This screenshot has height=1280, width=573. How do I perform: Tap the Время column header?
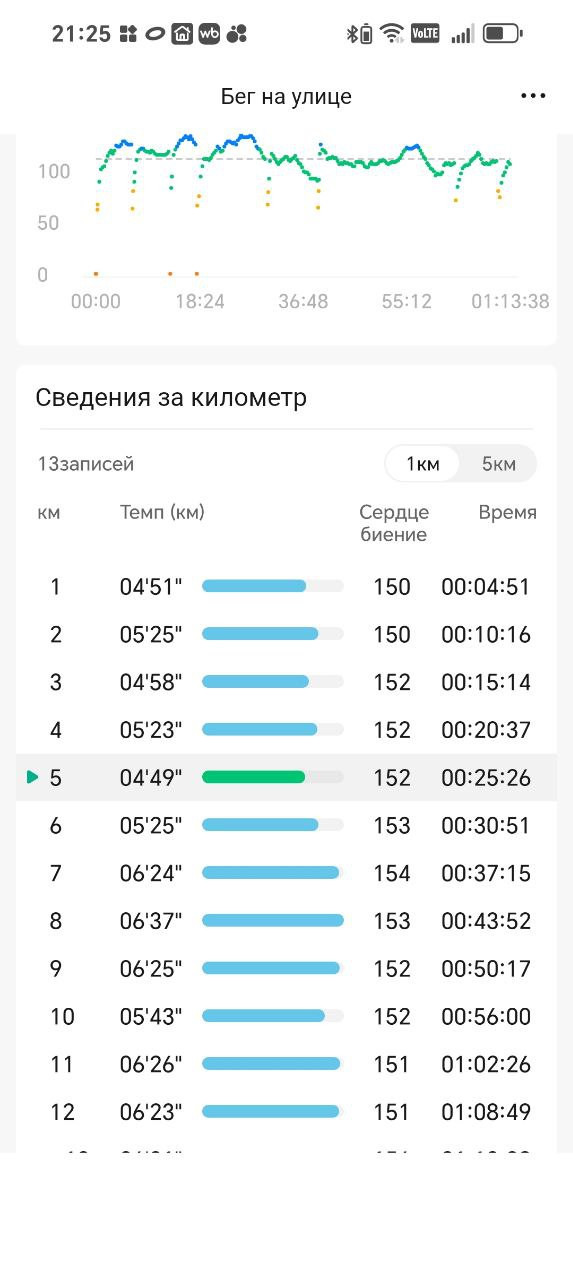(507, 513)
